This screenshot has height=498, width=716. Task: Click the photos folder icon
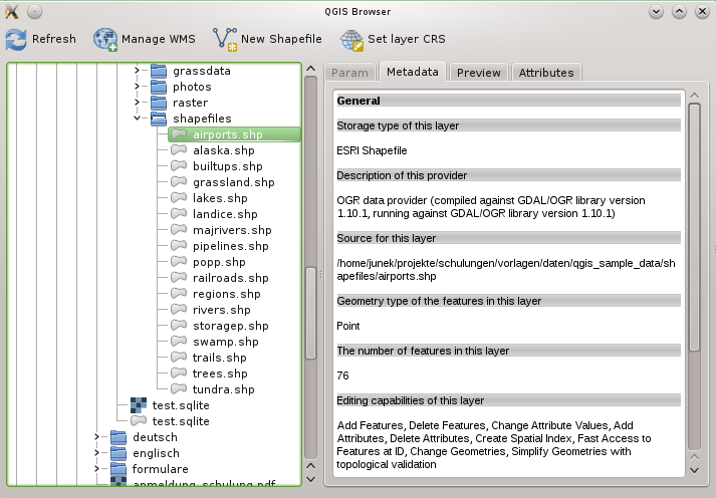(x=158, y=87)
